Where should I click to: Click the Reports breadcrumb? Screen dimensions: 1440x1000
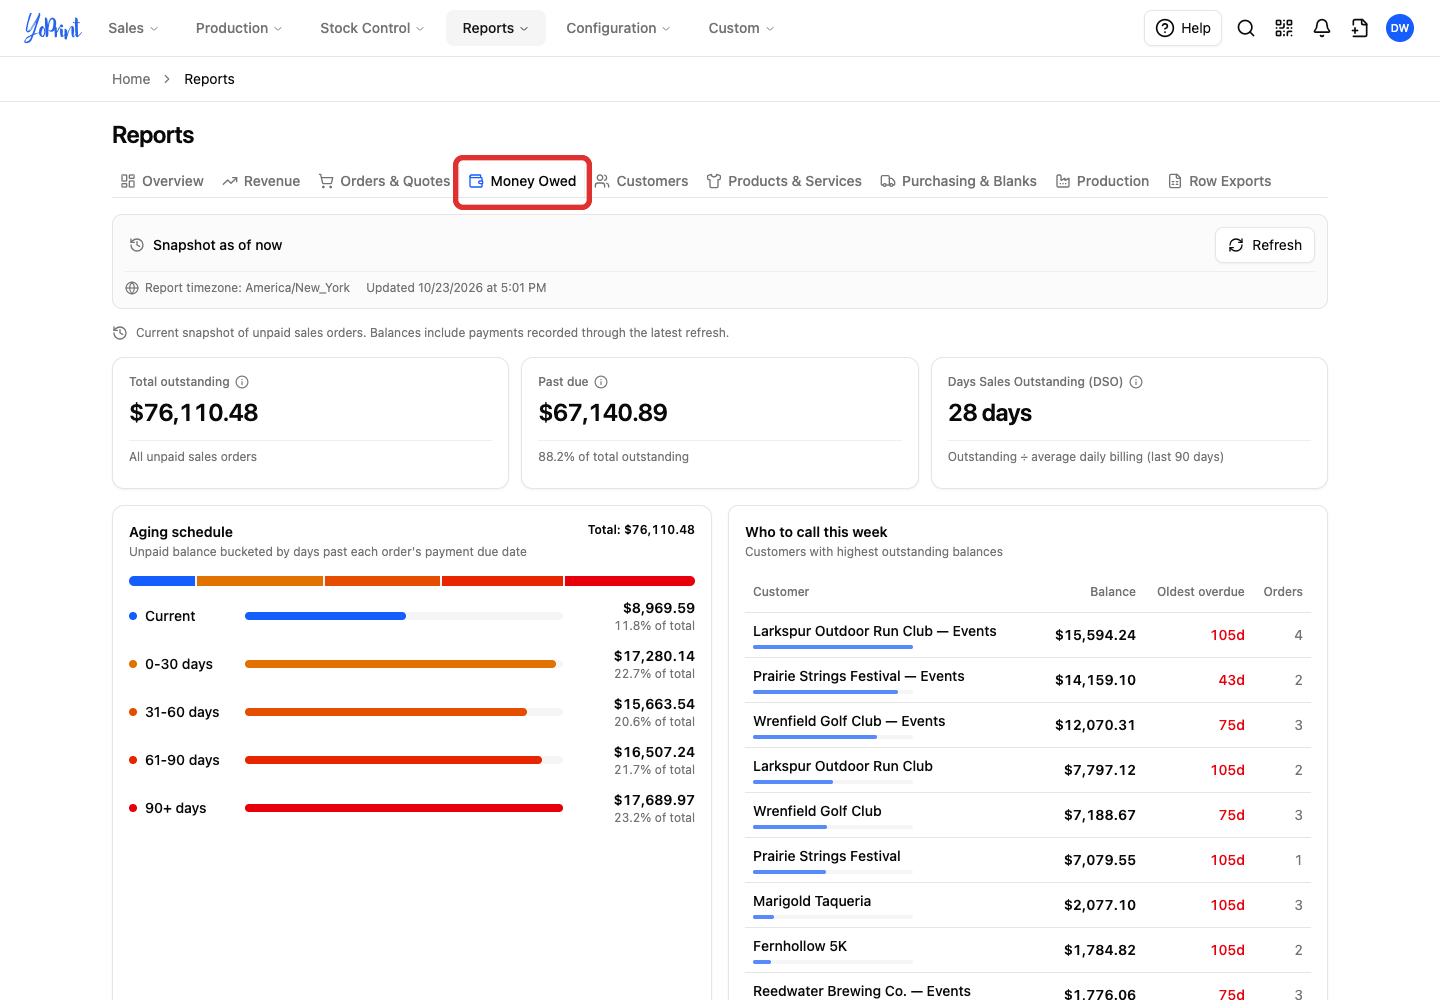coord(209,79)
